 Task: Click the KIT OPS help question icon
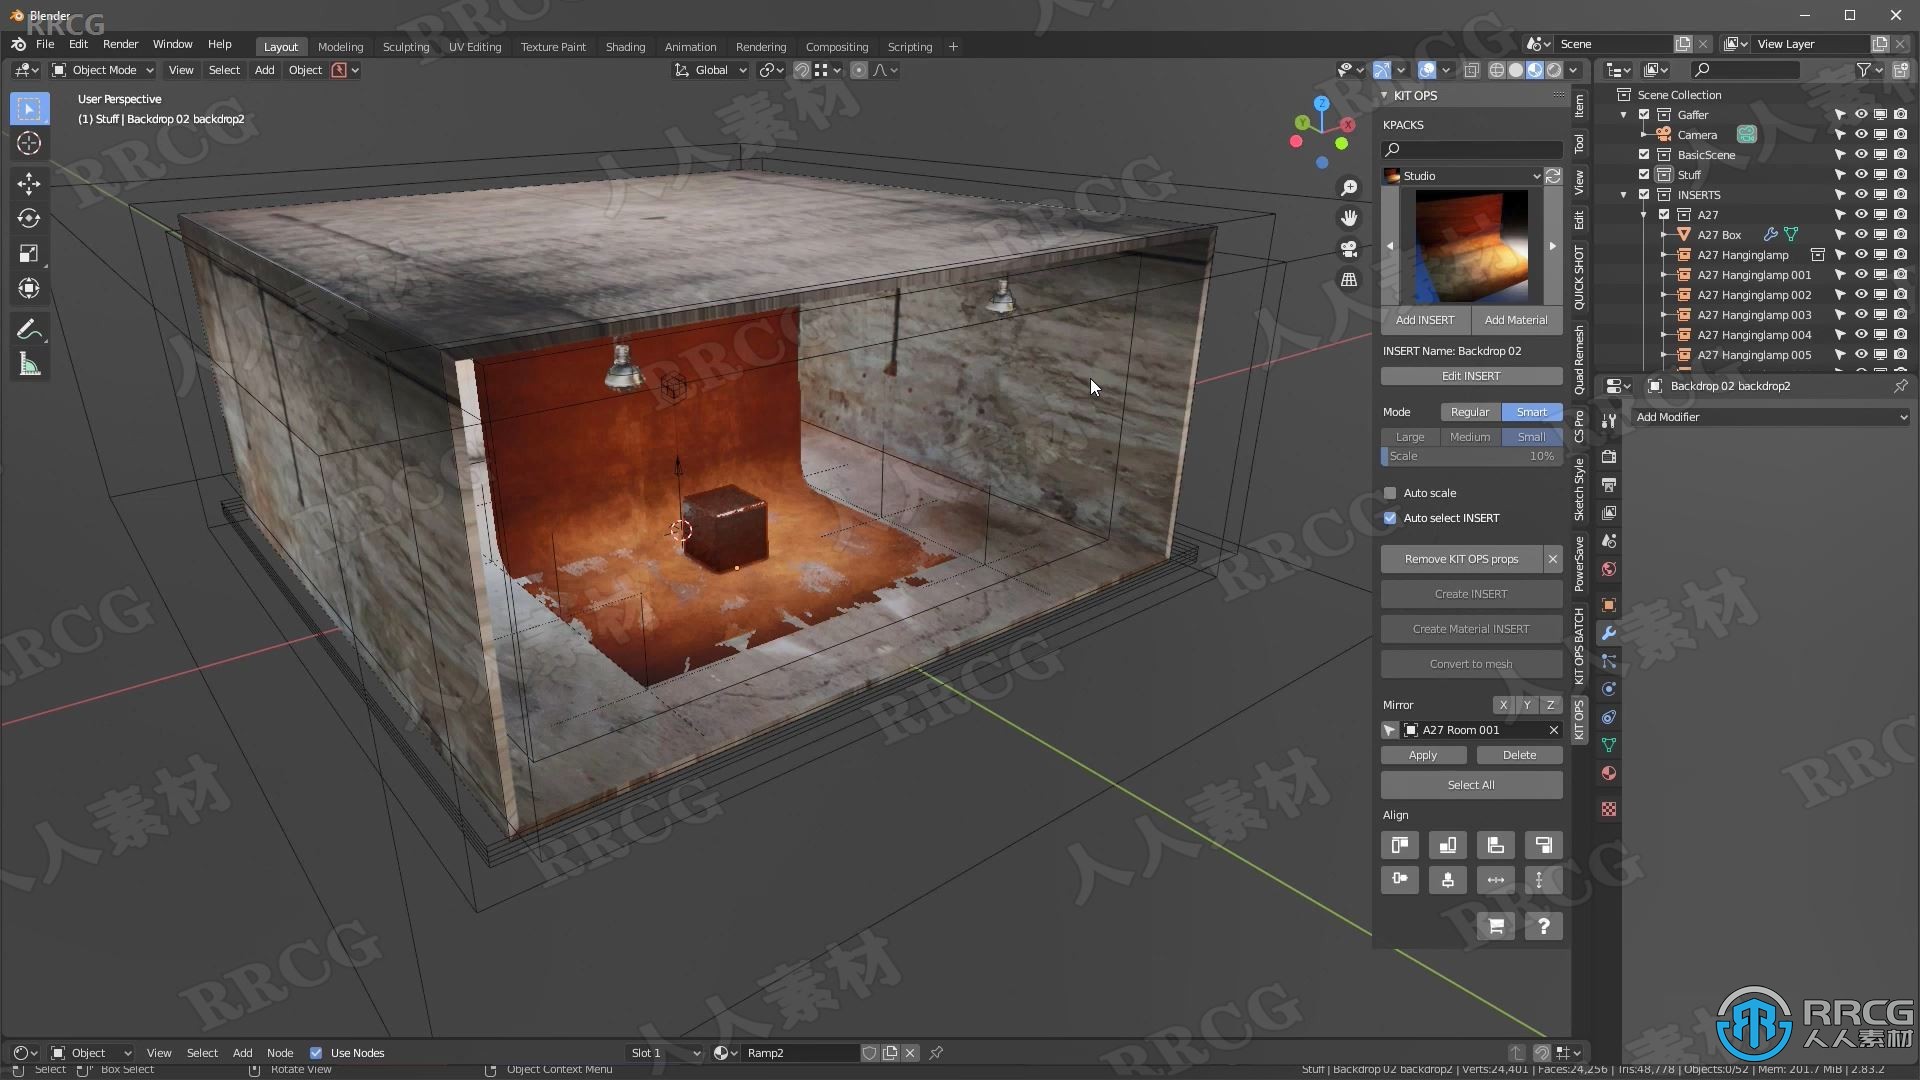(1543, 926)
